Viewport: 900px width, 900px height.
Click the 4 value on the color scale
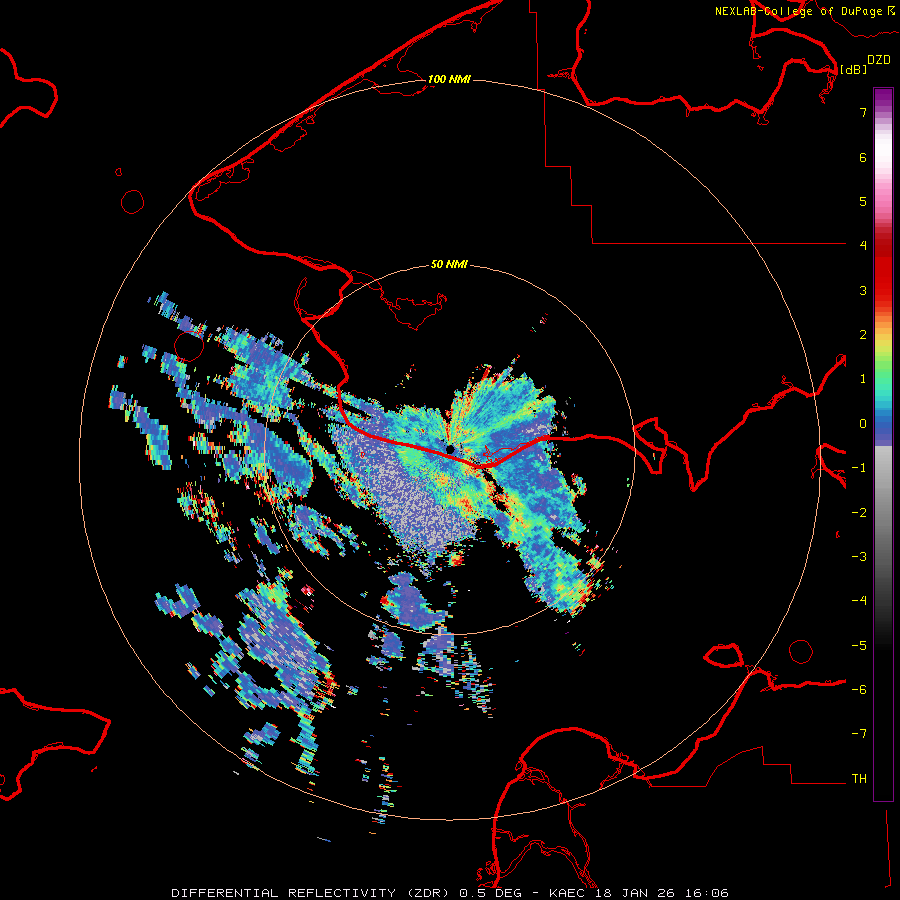pyautogui.click(x=863, y=245)
